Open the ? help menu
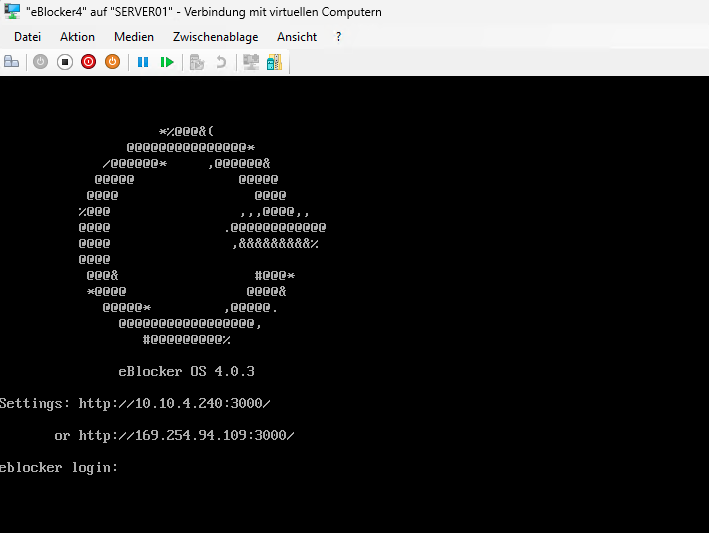The image size is (709, 533). [338, 37]
